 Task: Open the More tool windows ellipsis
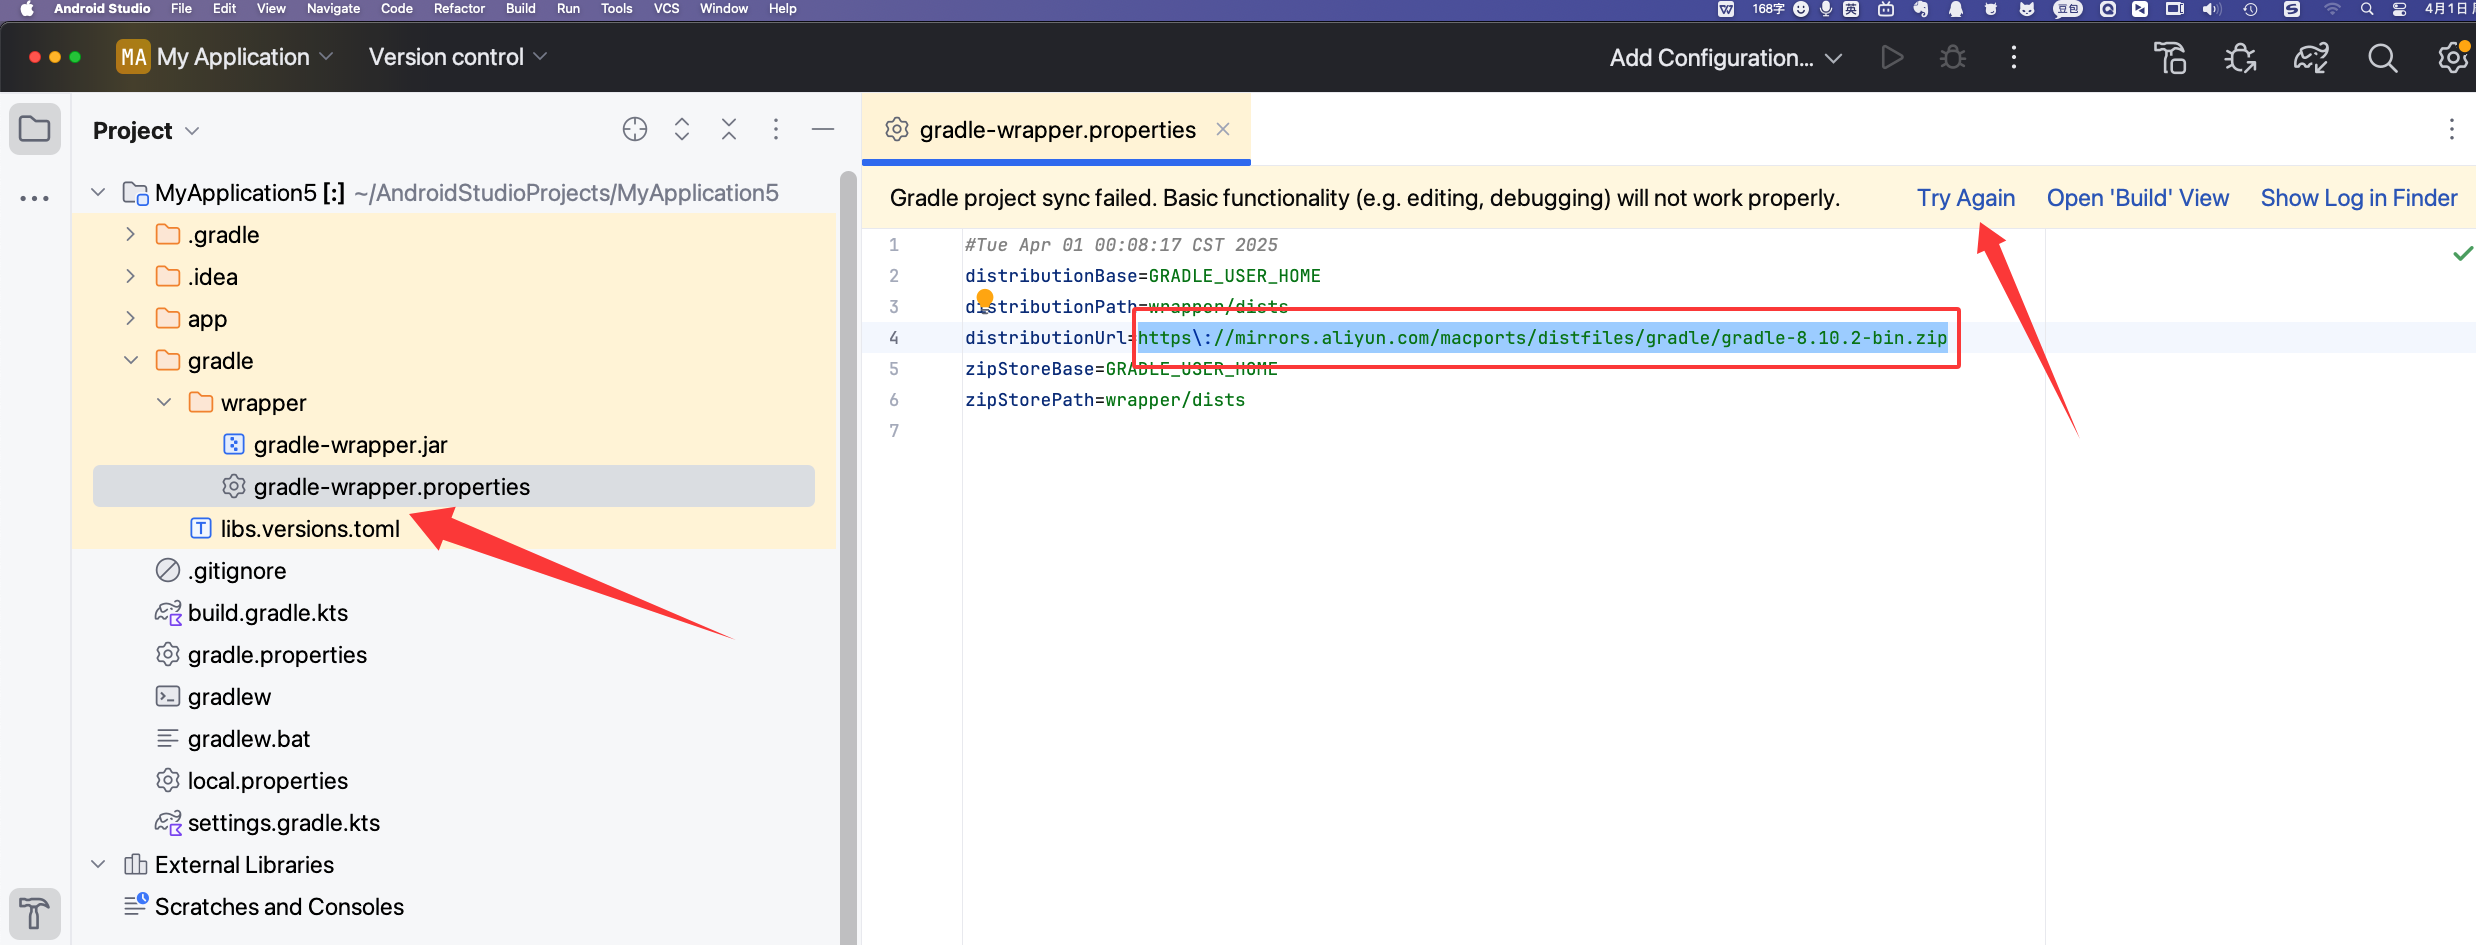tap(34, 198)
